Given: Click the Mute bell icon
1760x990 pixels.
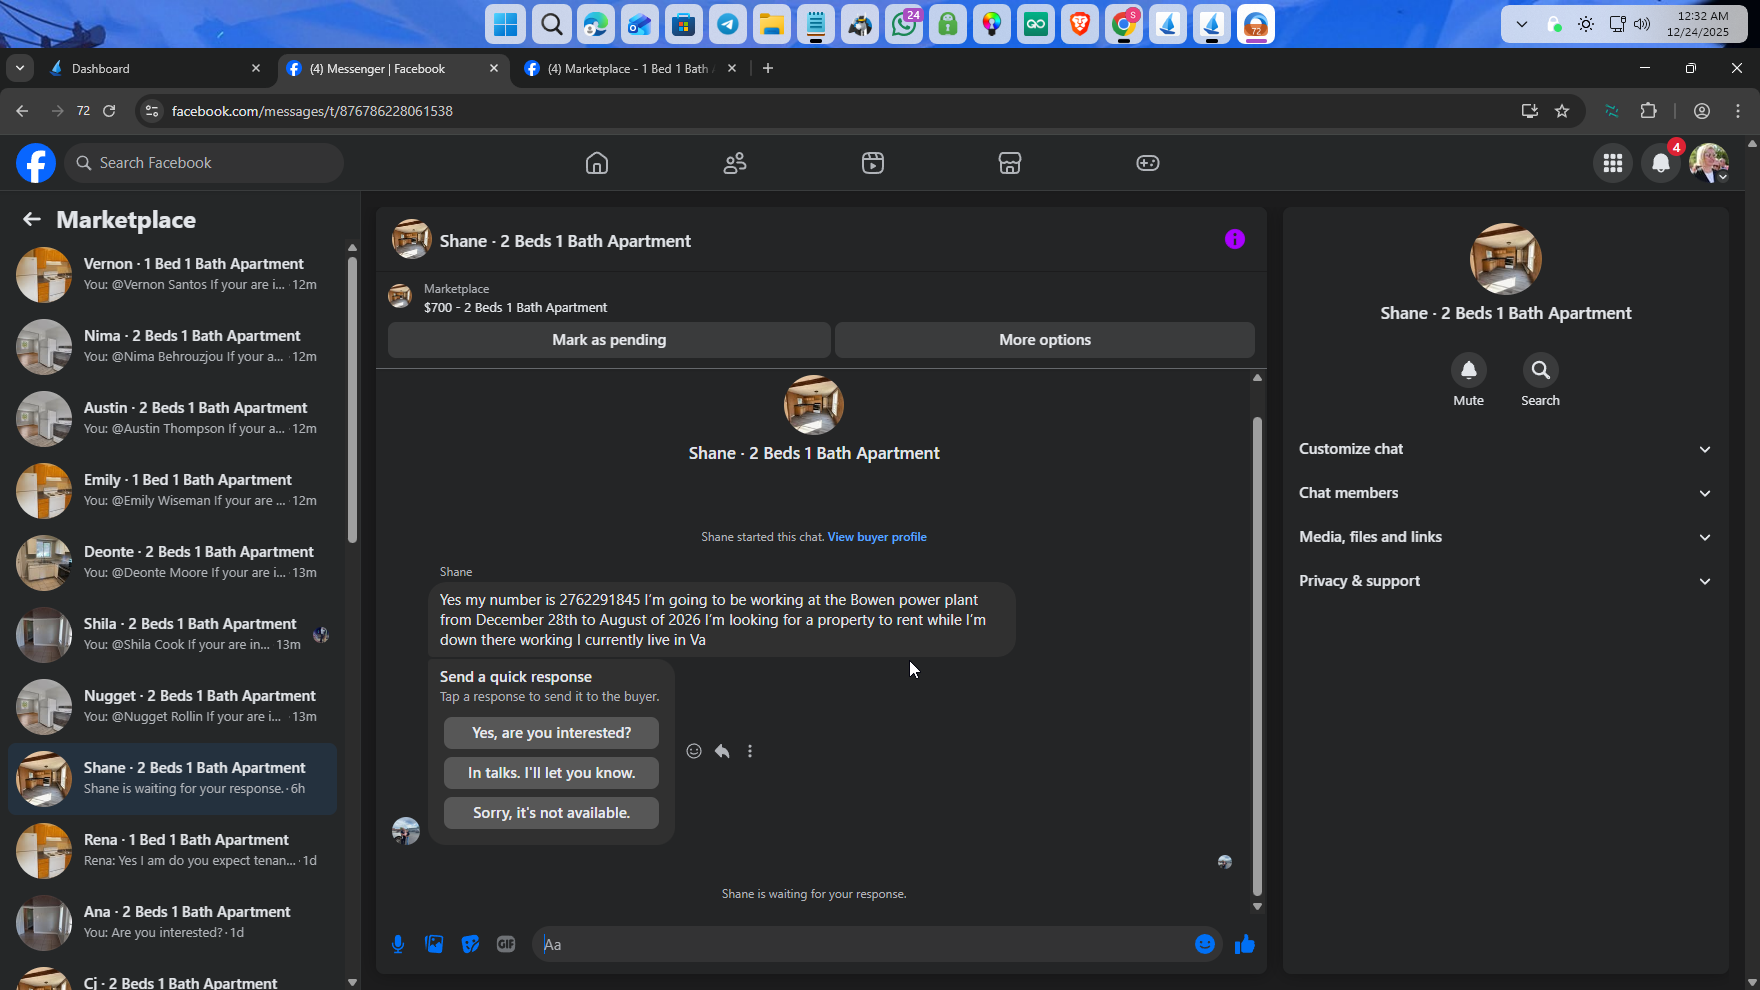Looking at the screenshot, I should click(x=1469, y=370).
